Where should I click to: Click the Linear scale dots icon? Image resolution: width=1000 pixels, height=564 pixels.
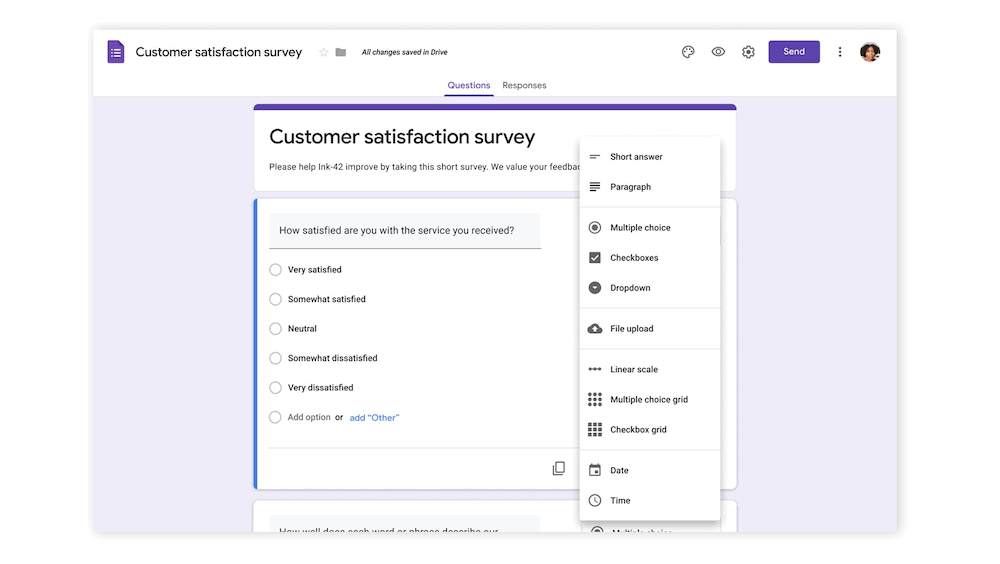594,369
